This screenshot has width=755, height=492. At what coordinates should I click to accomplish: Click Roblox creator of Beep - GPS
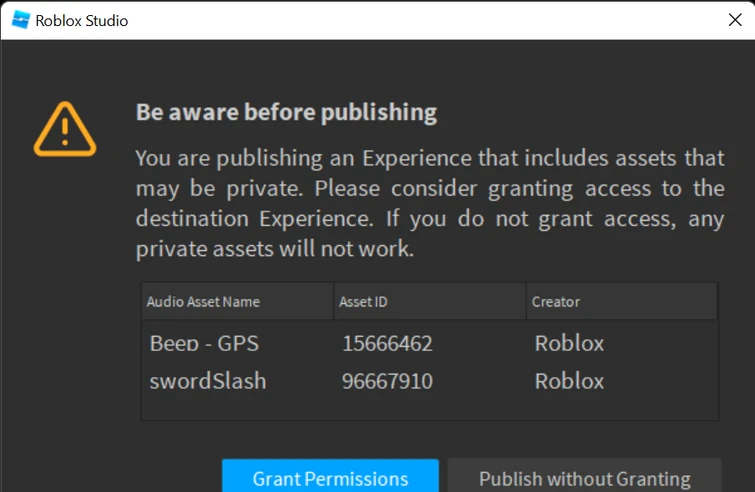pos(569,343)
